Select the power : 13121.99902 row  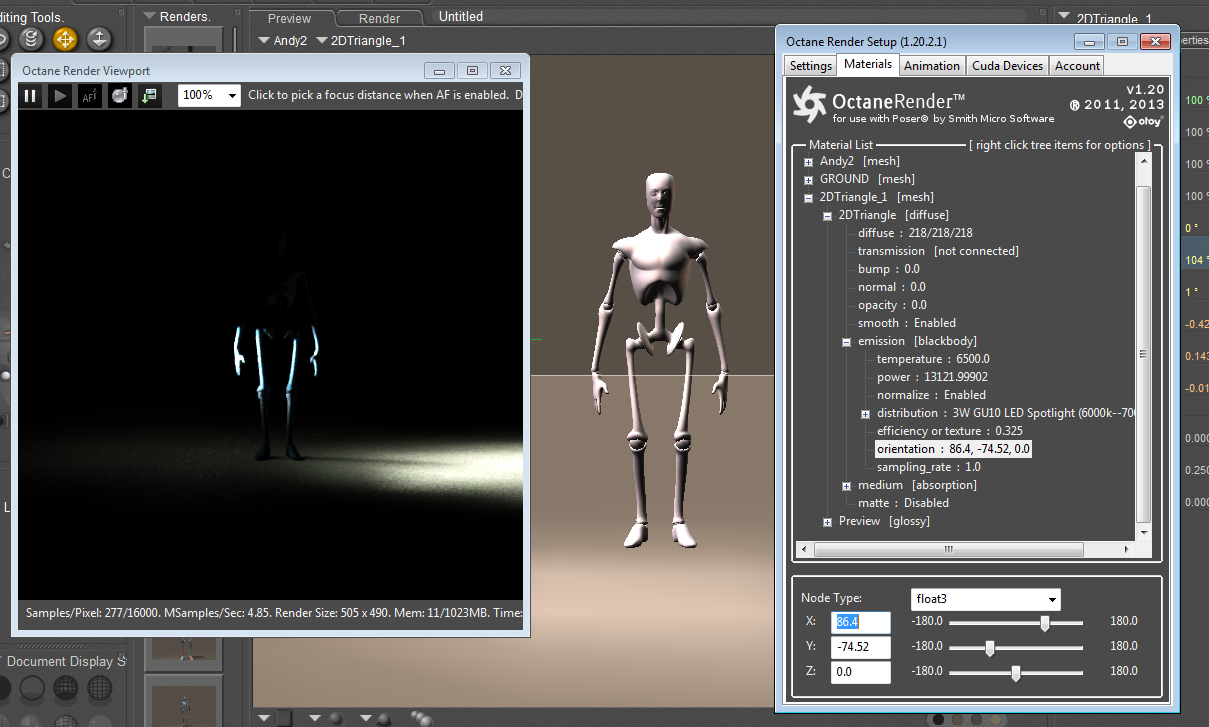point(932,377)
